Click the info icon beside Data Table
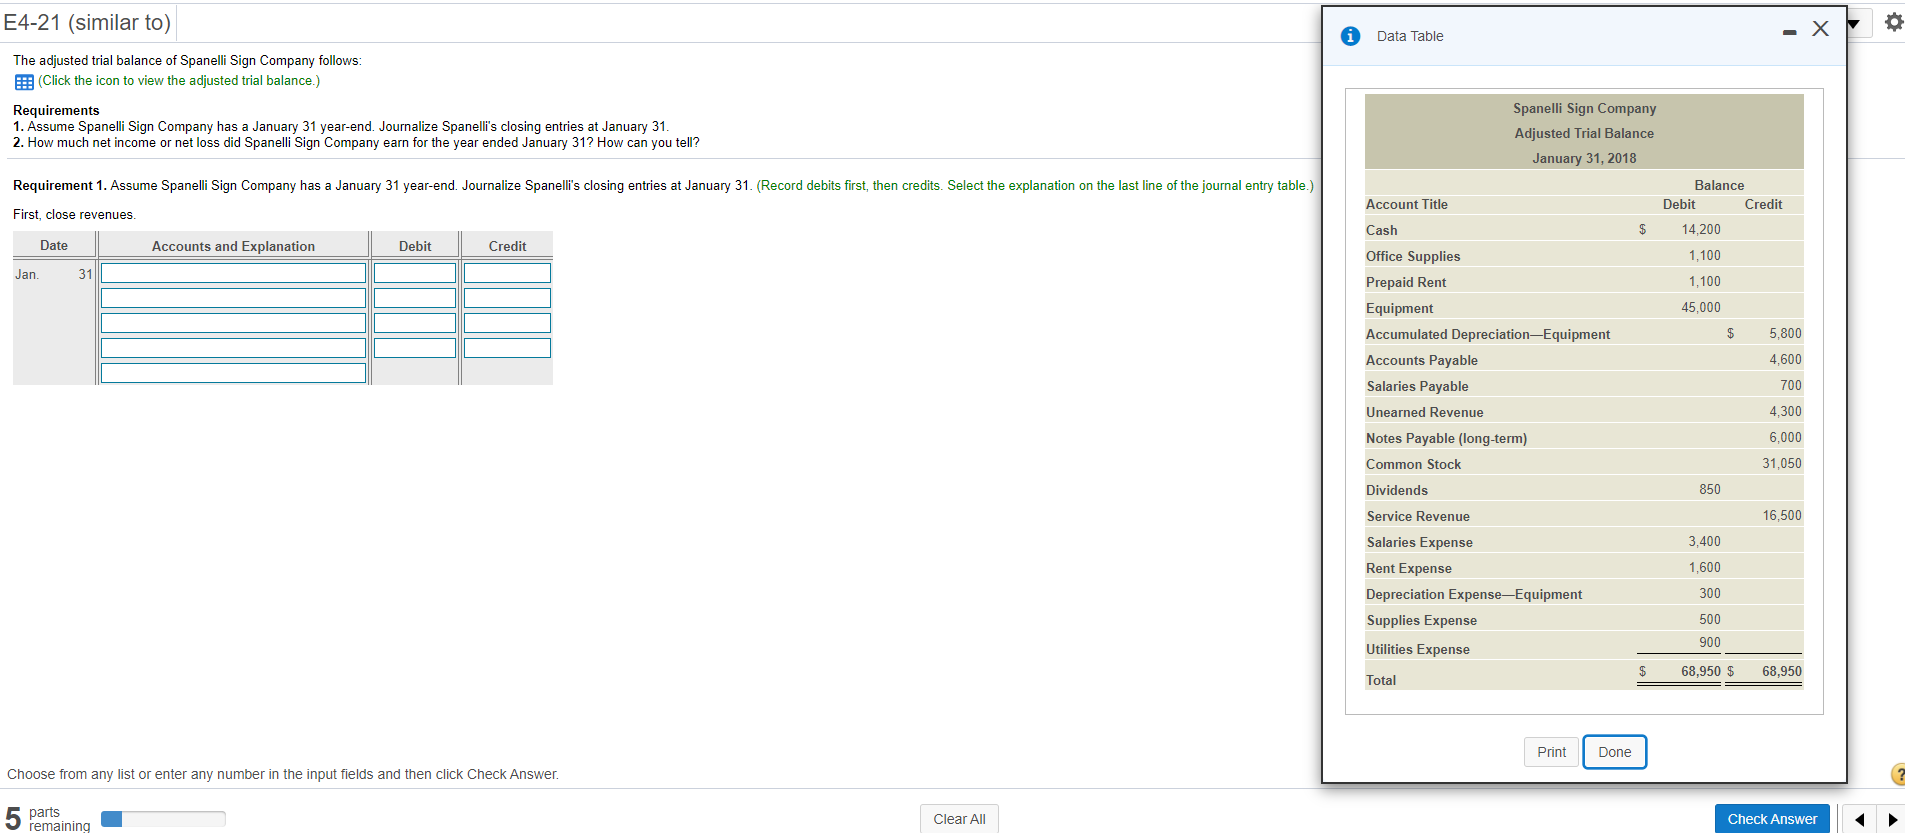This screenshot has width=1905, height=833. pyautogui.click(x=1350, y=36)
